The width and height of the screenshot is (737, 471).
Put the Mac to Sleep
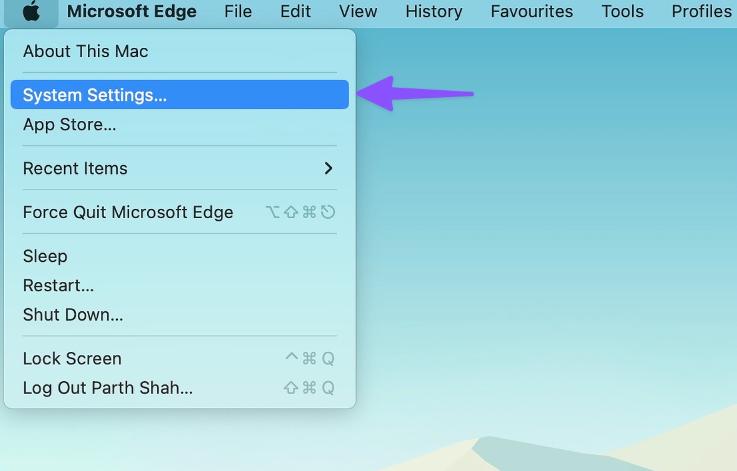pos(180,256)
